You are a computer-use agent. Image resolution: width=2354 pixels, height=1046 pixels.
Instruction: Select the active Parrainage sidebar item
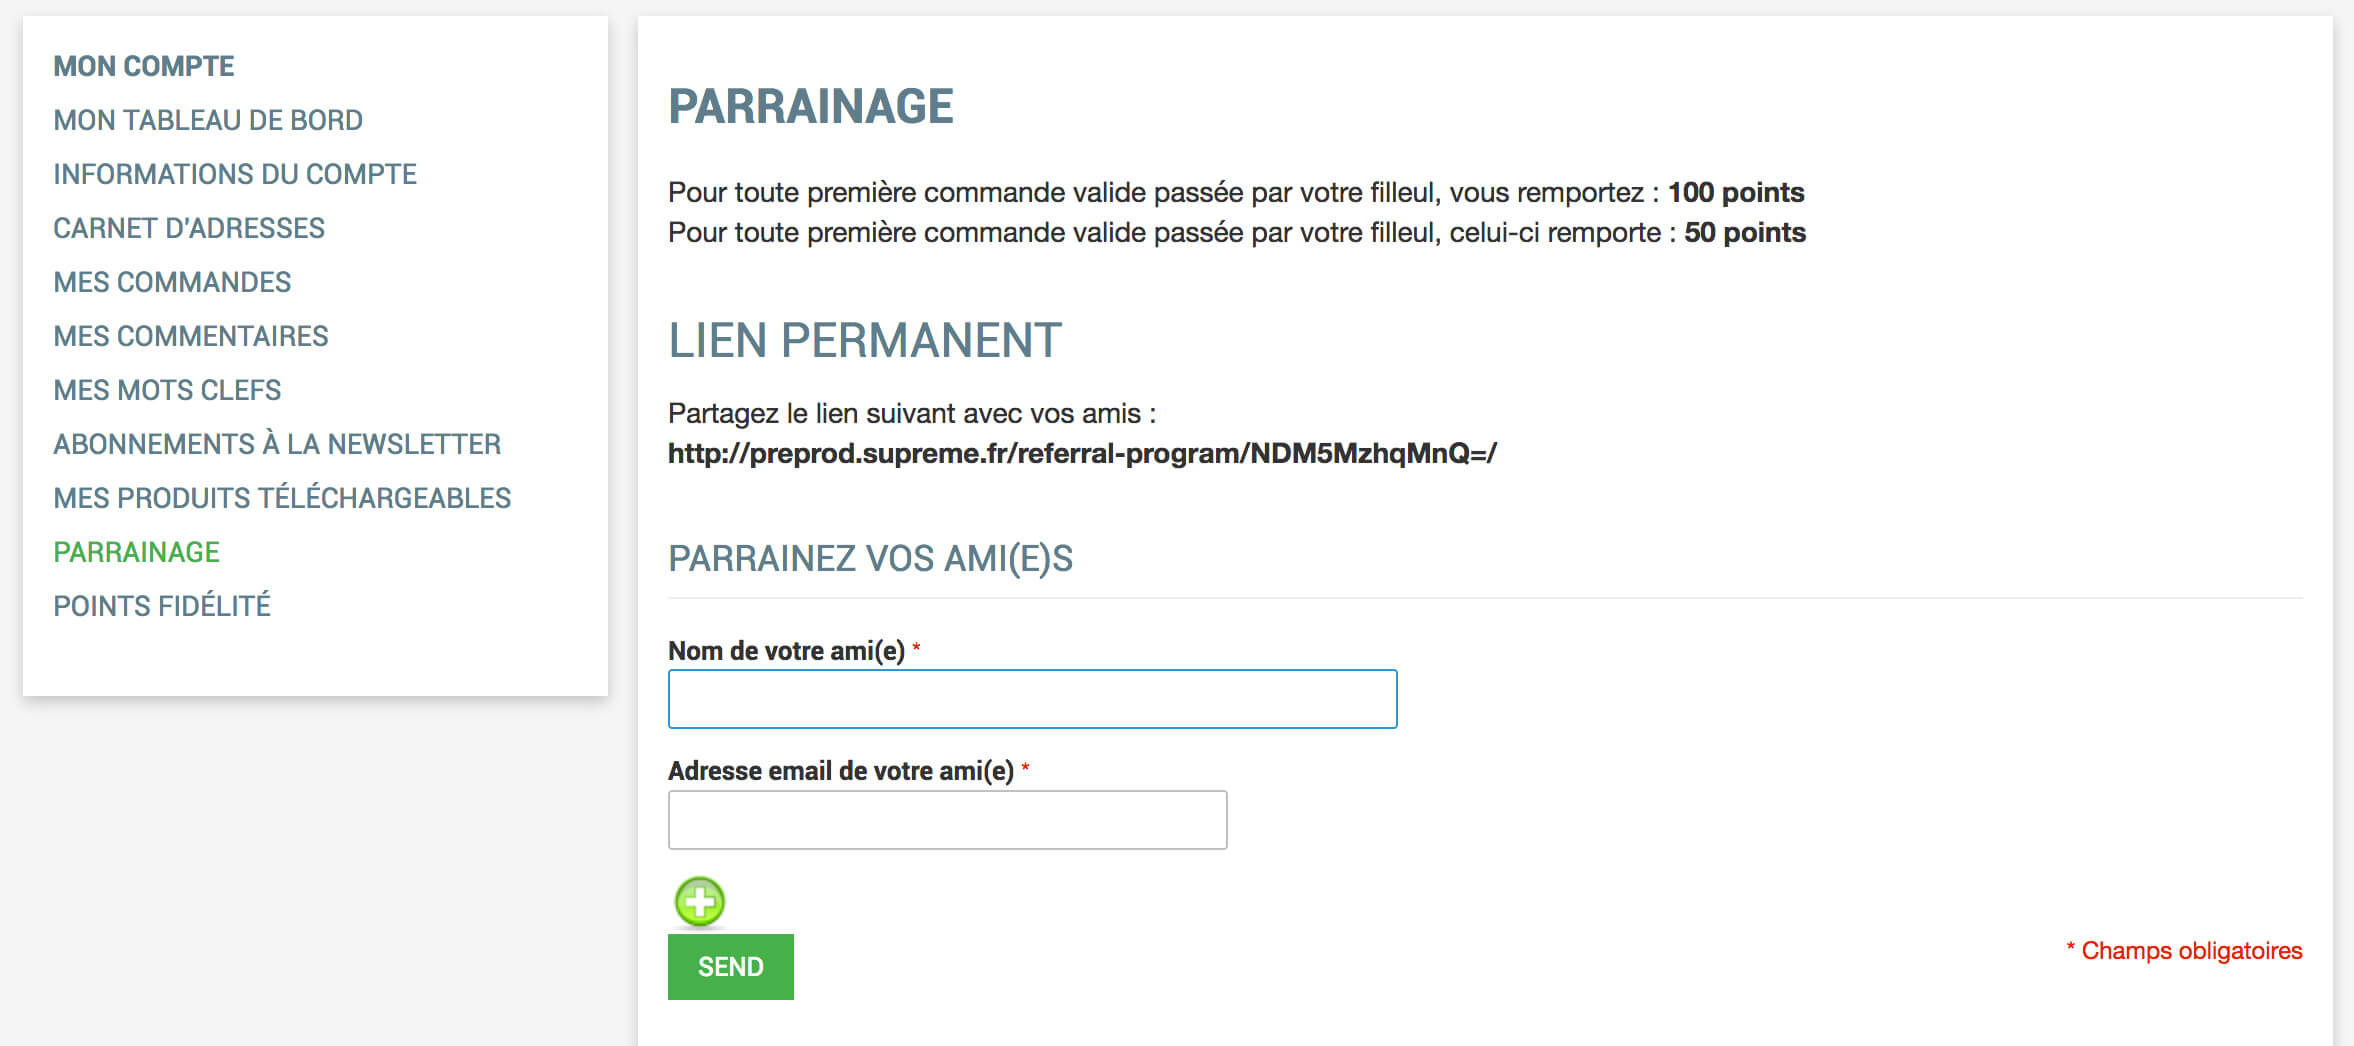click(136, 552)
